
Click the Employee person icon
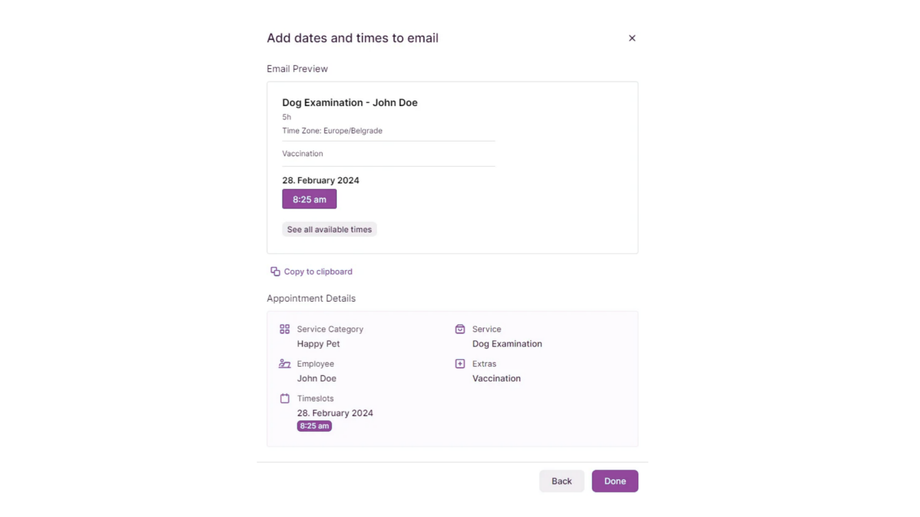[x=285, y=364]
